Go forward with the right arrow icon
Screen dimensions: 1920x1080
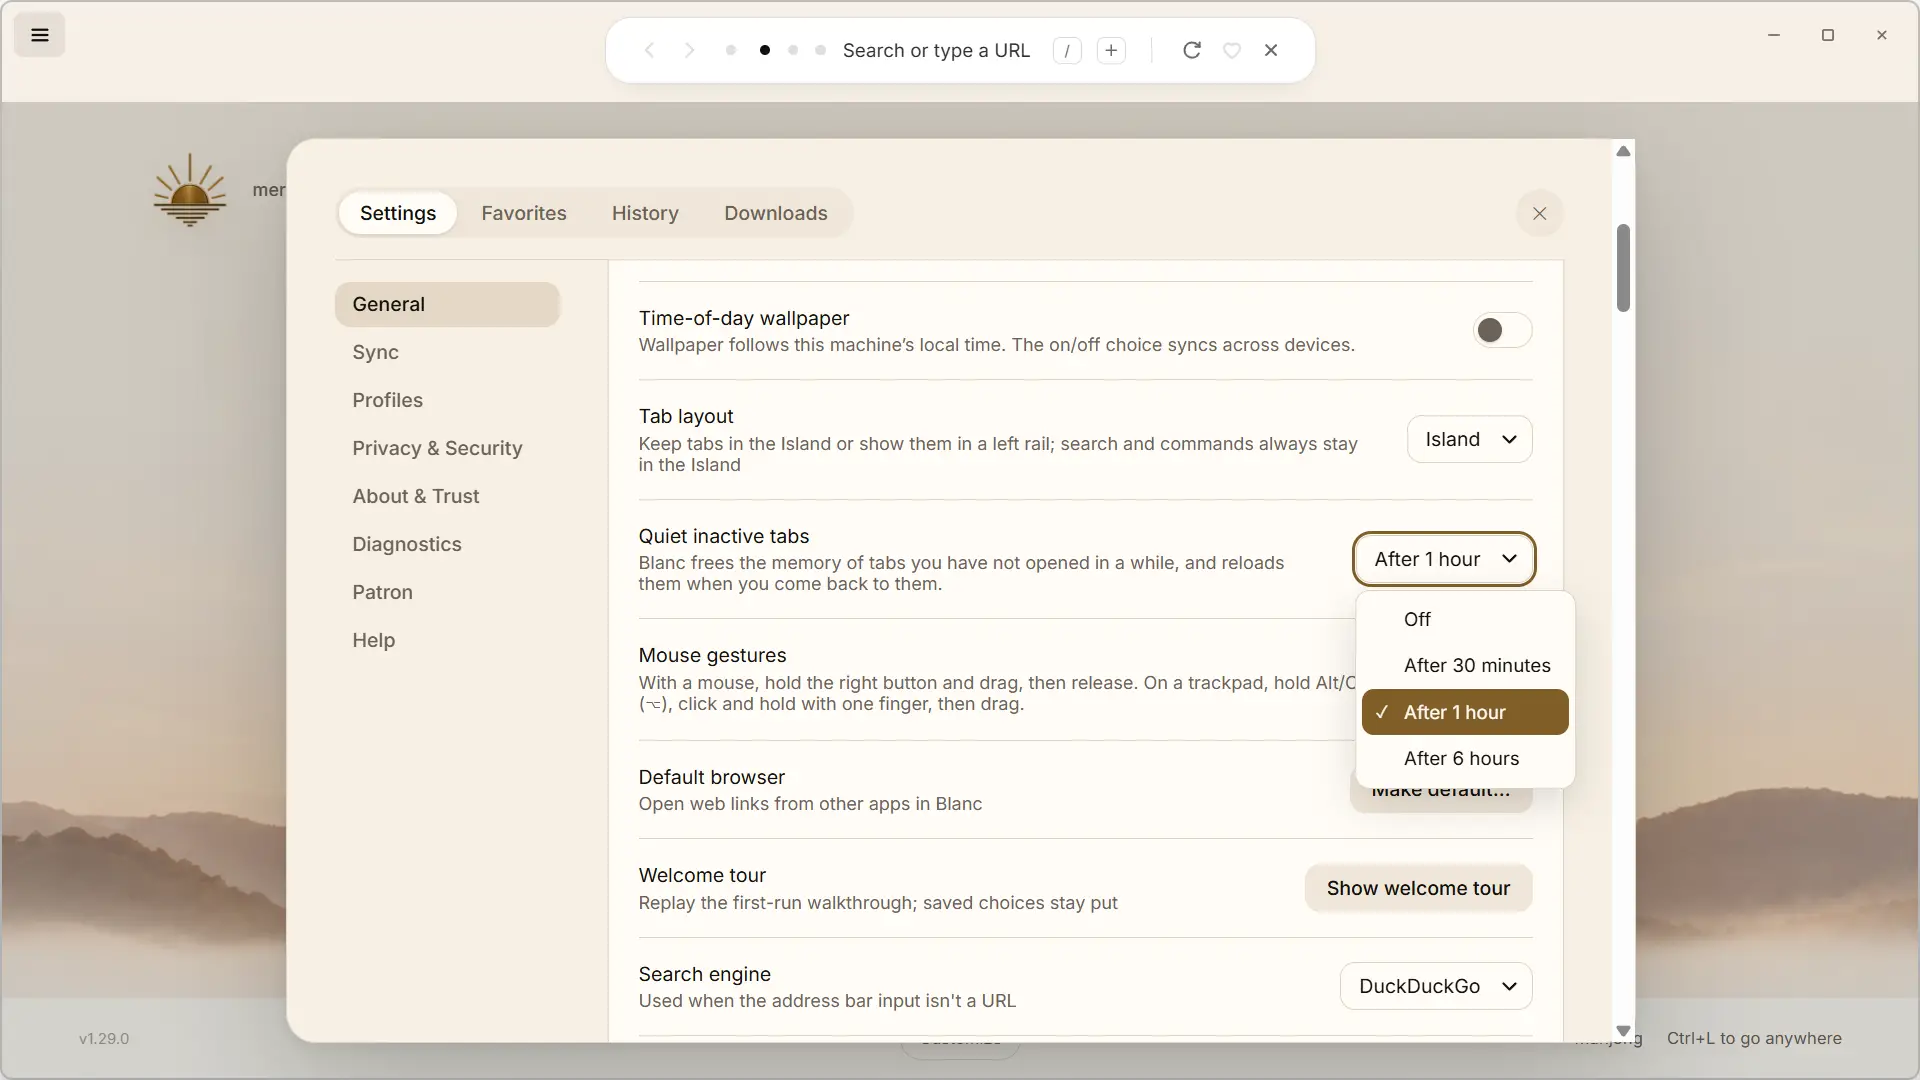pyautogui.click(x=689, y=50)
